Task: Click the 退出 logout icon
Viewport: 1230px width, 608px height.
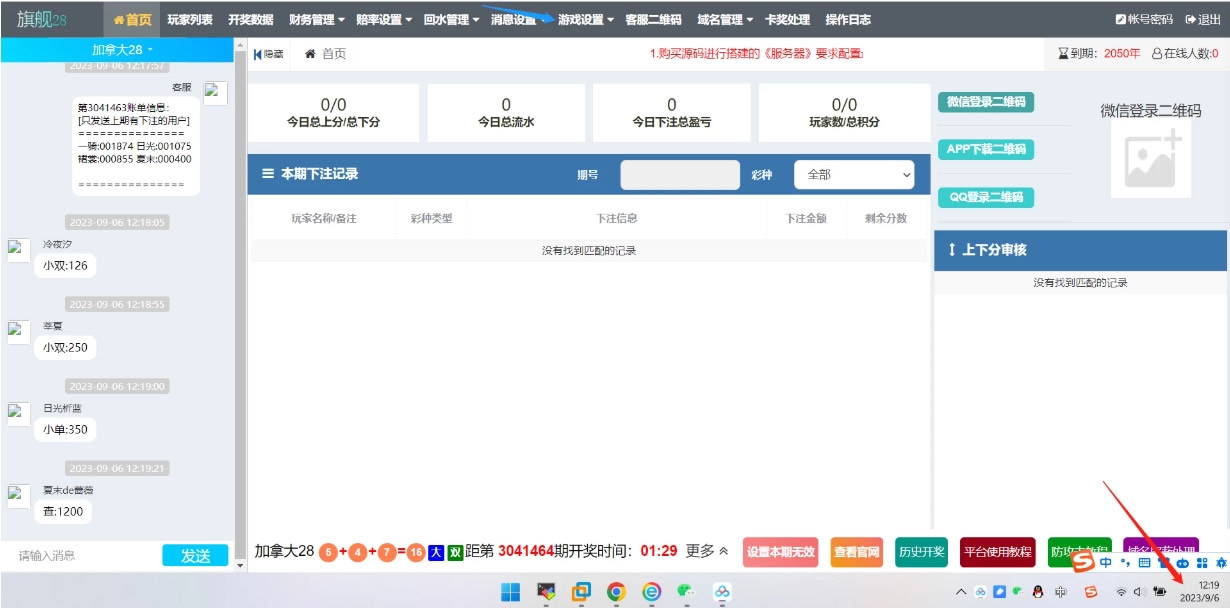Action: (1191, 20)
